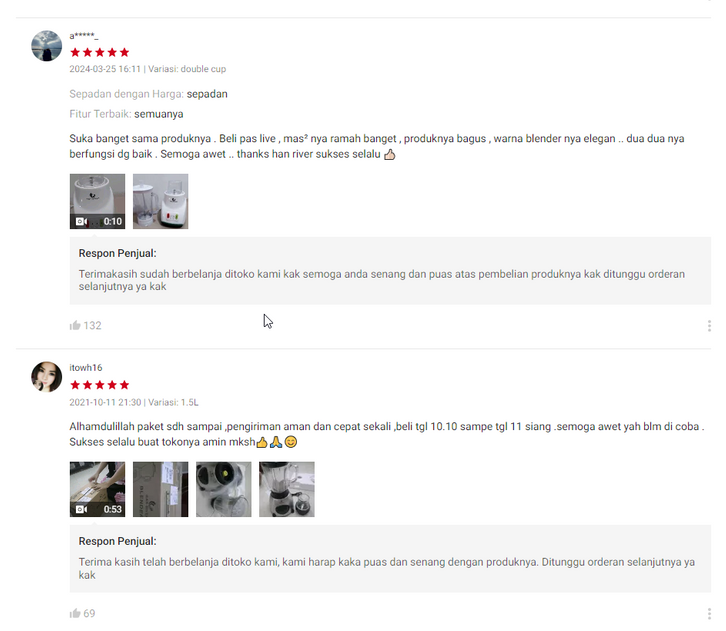Image resolution: width=726 pixels, height=631 pixels.
Task: Open itowh16 profile avatar
Action: tap(46, 377)
